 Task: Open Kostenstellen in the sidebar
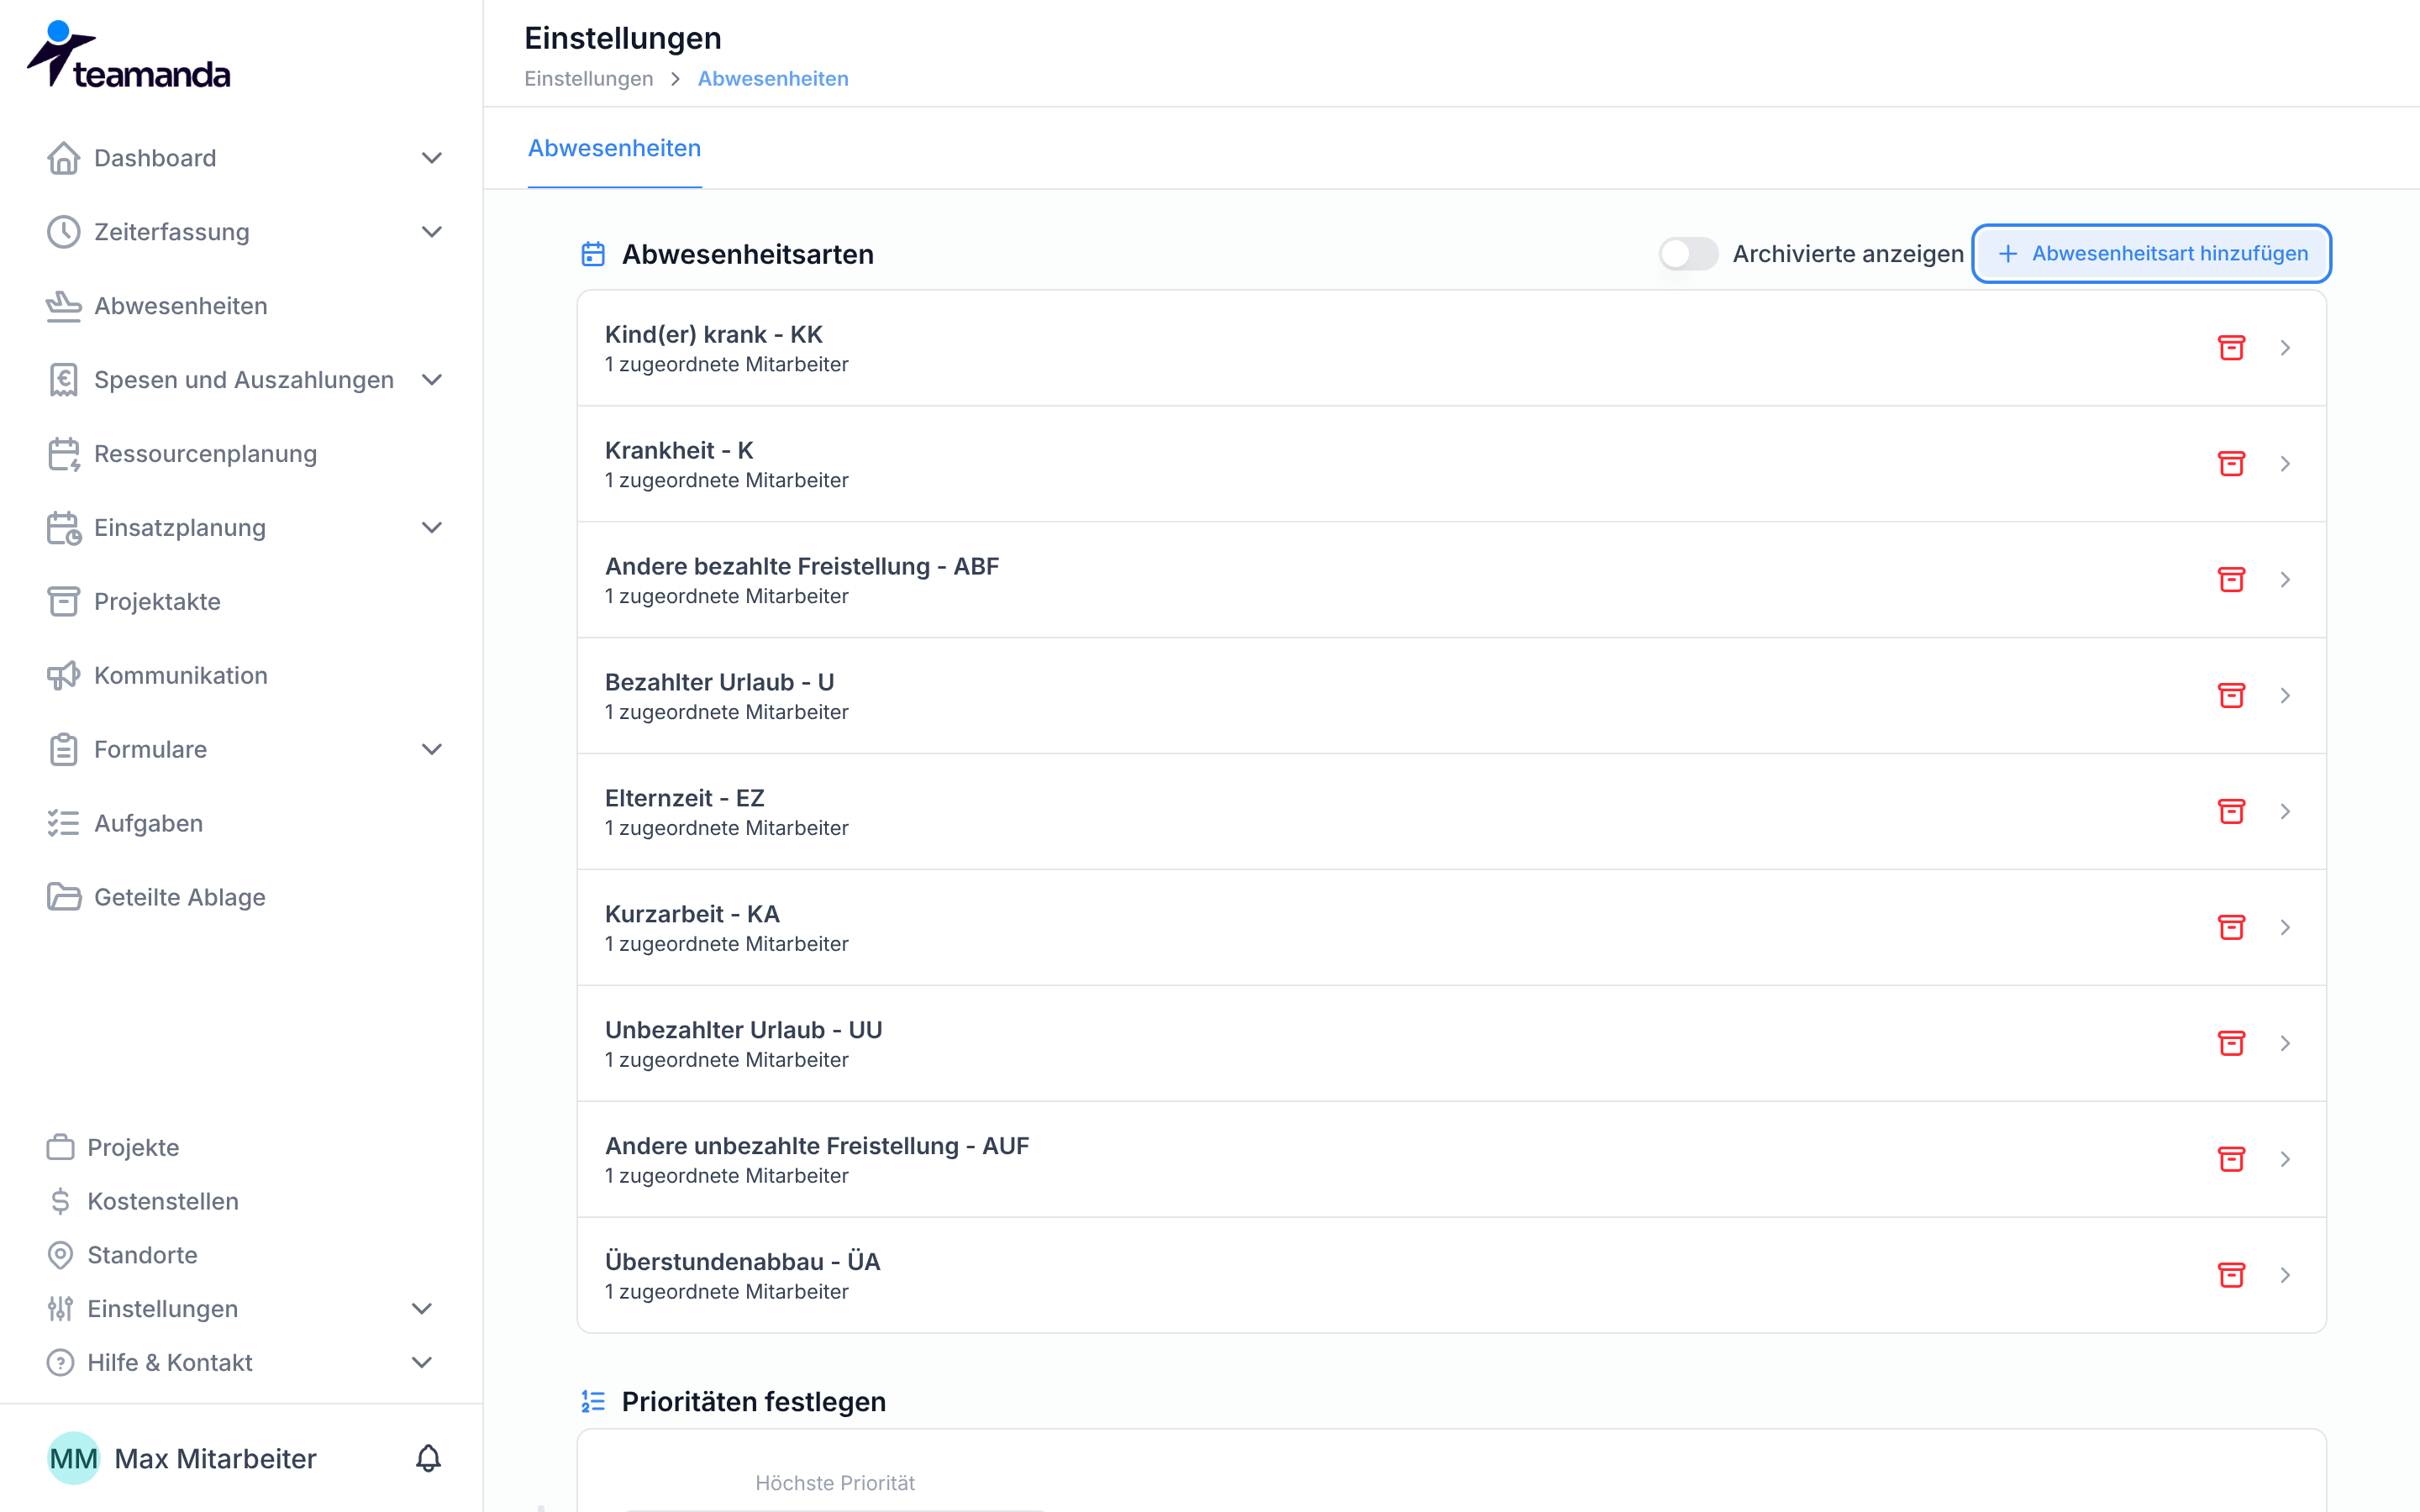pyautogui.click(x=143, y=1202)
